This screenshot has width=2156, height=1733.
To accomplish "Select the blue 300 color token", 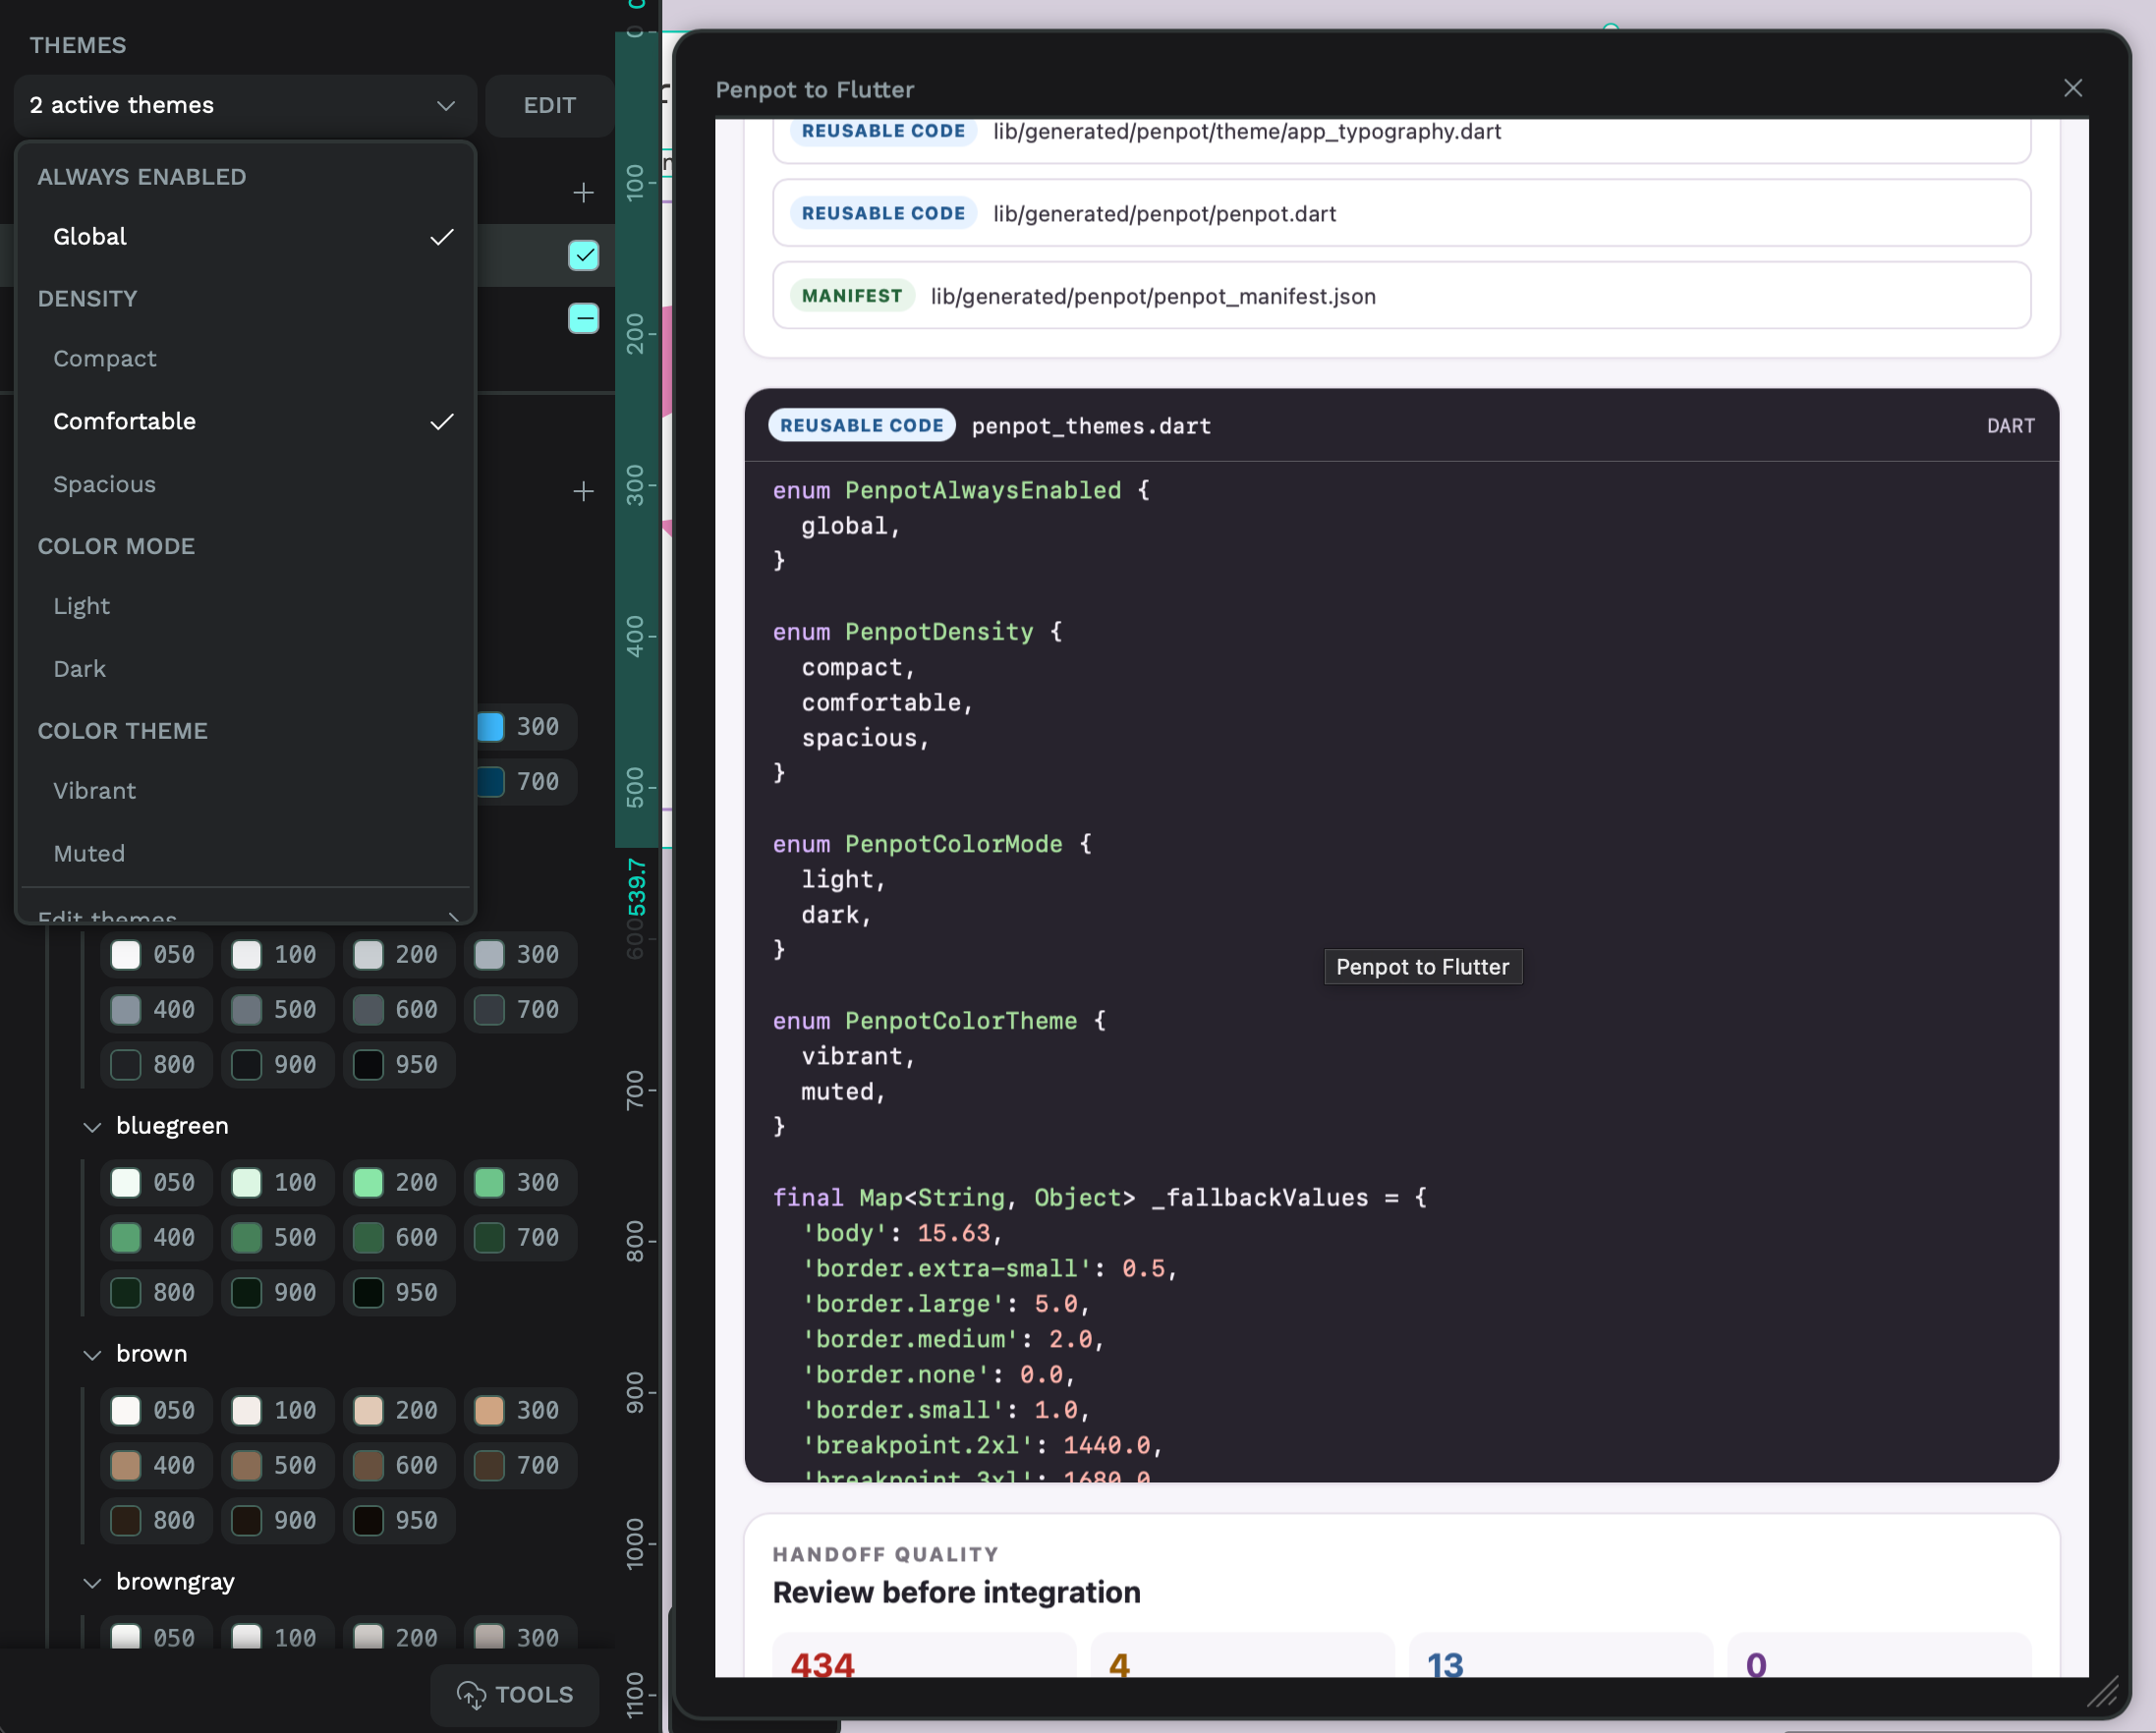I will point(525,727).
